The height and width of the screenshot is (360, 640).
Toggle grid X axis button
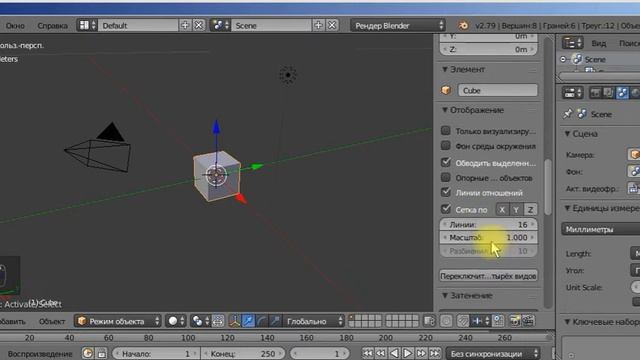(x=502, y=210)
